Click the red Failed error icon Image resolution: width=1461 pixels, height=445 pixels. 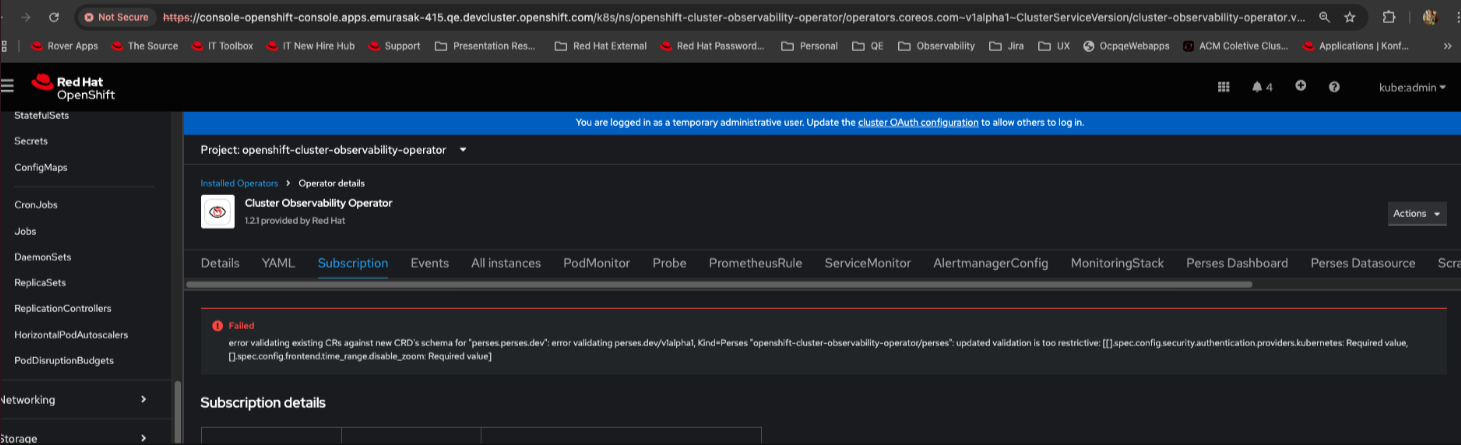217,326
